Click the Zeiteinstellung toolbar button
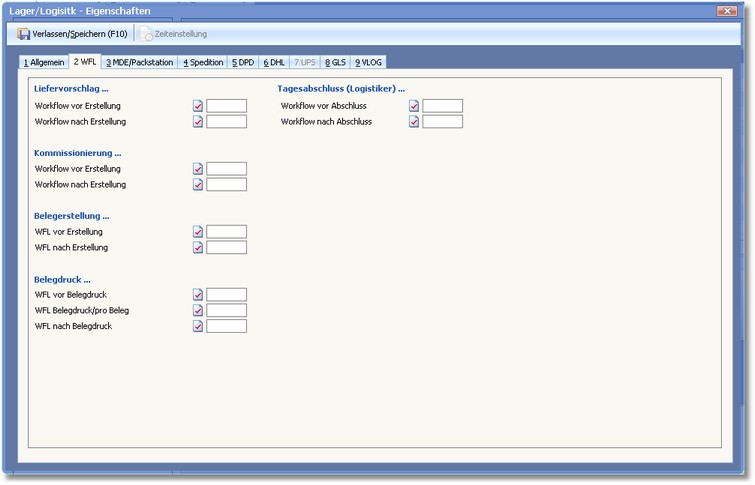 (174, 34)
